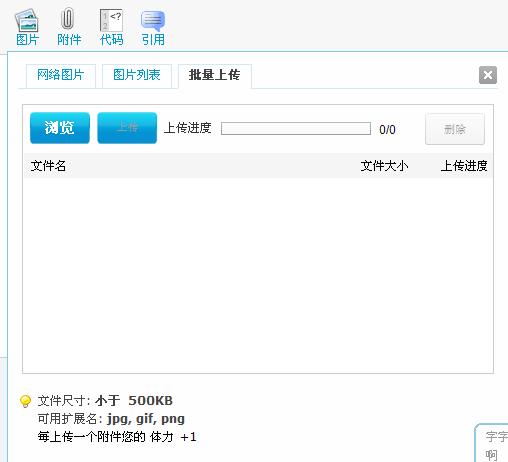Screen dimensions: 508x462
Task: Click the 500KB file size text
Action: click(x=150, y=400)
